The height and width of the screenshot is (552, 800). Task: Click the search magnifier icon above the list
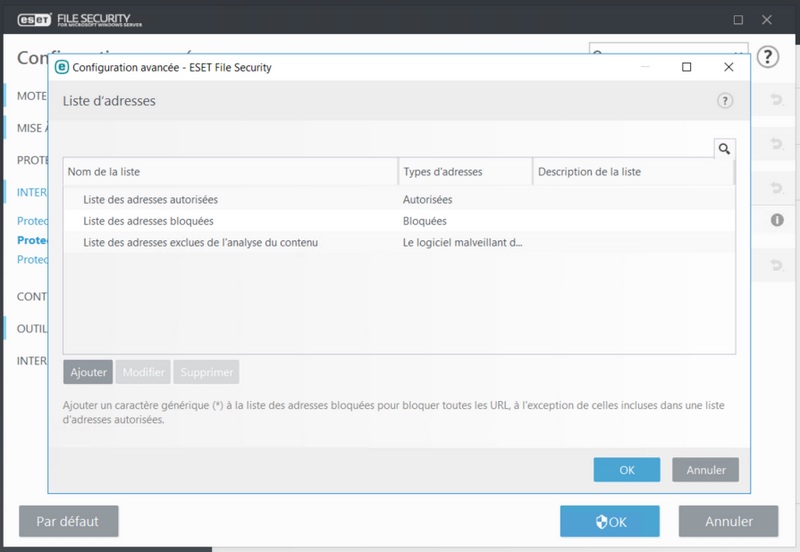pos(724,149)
